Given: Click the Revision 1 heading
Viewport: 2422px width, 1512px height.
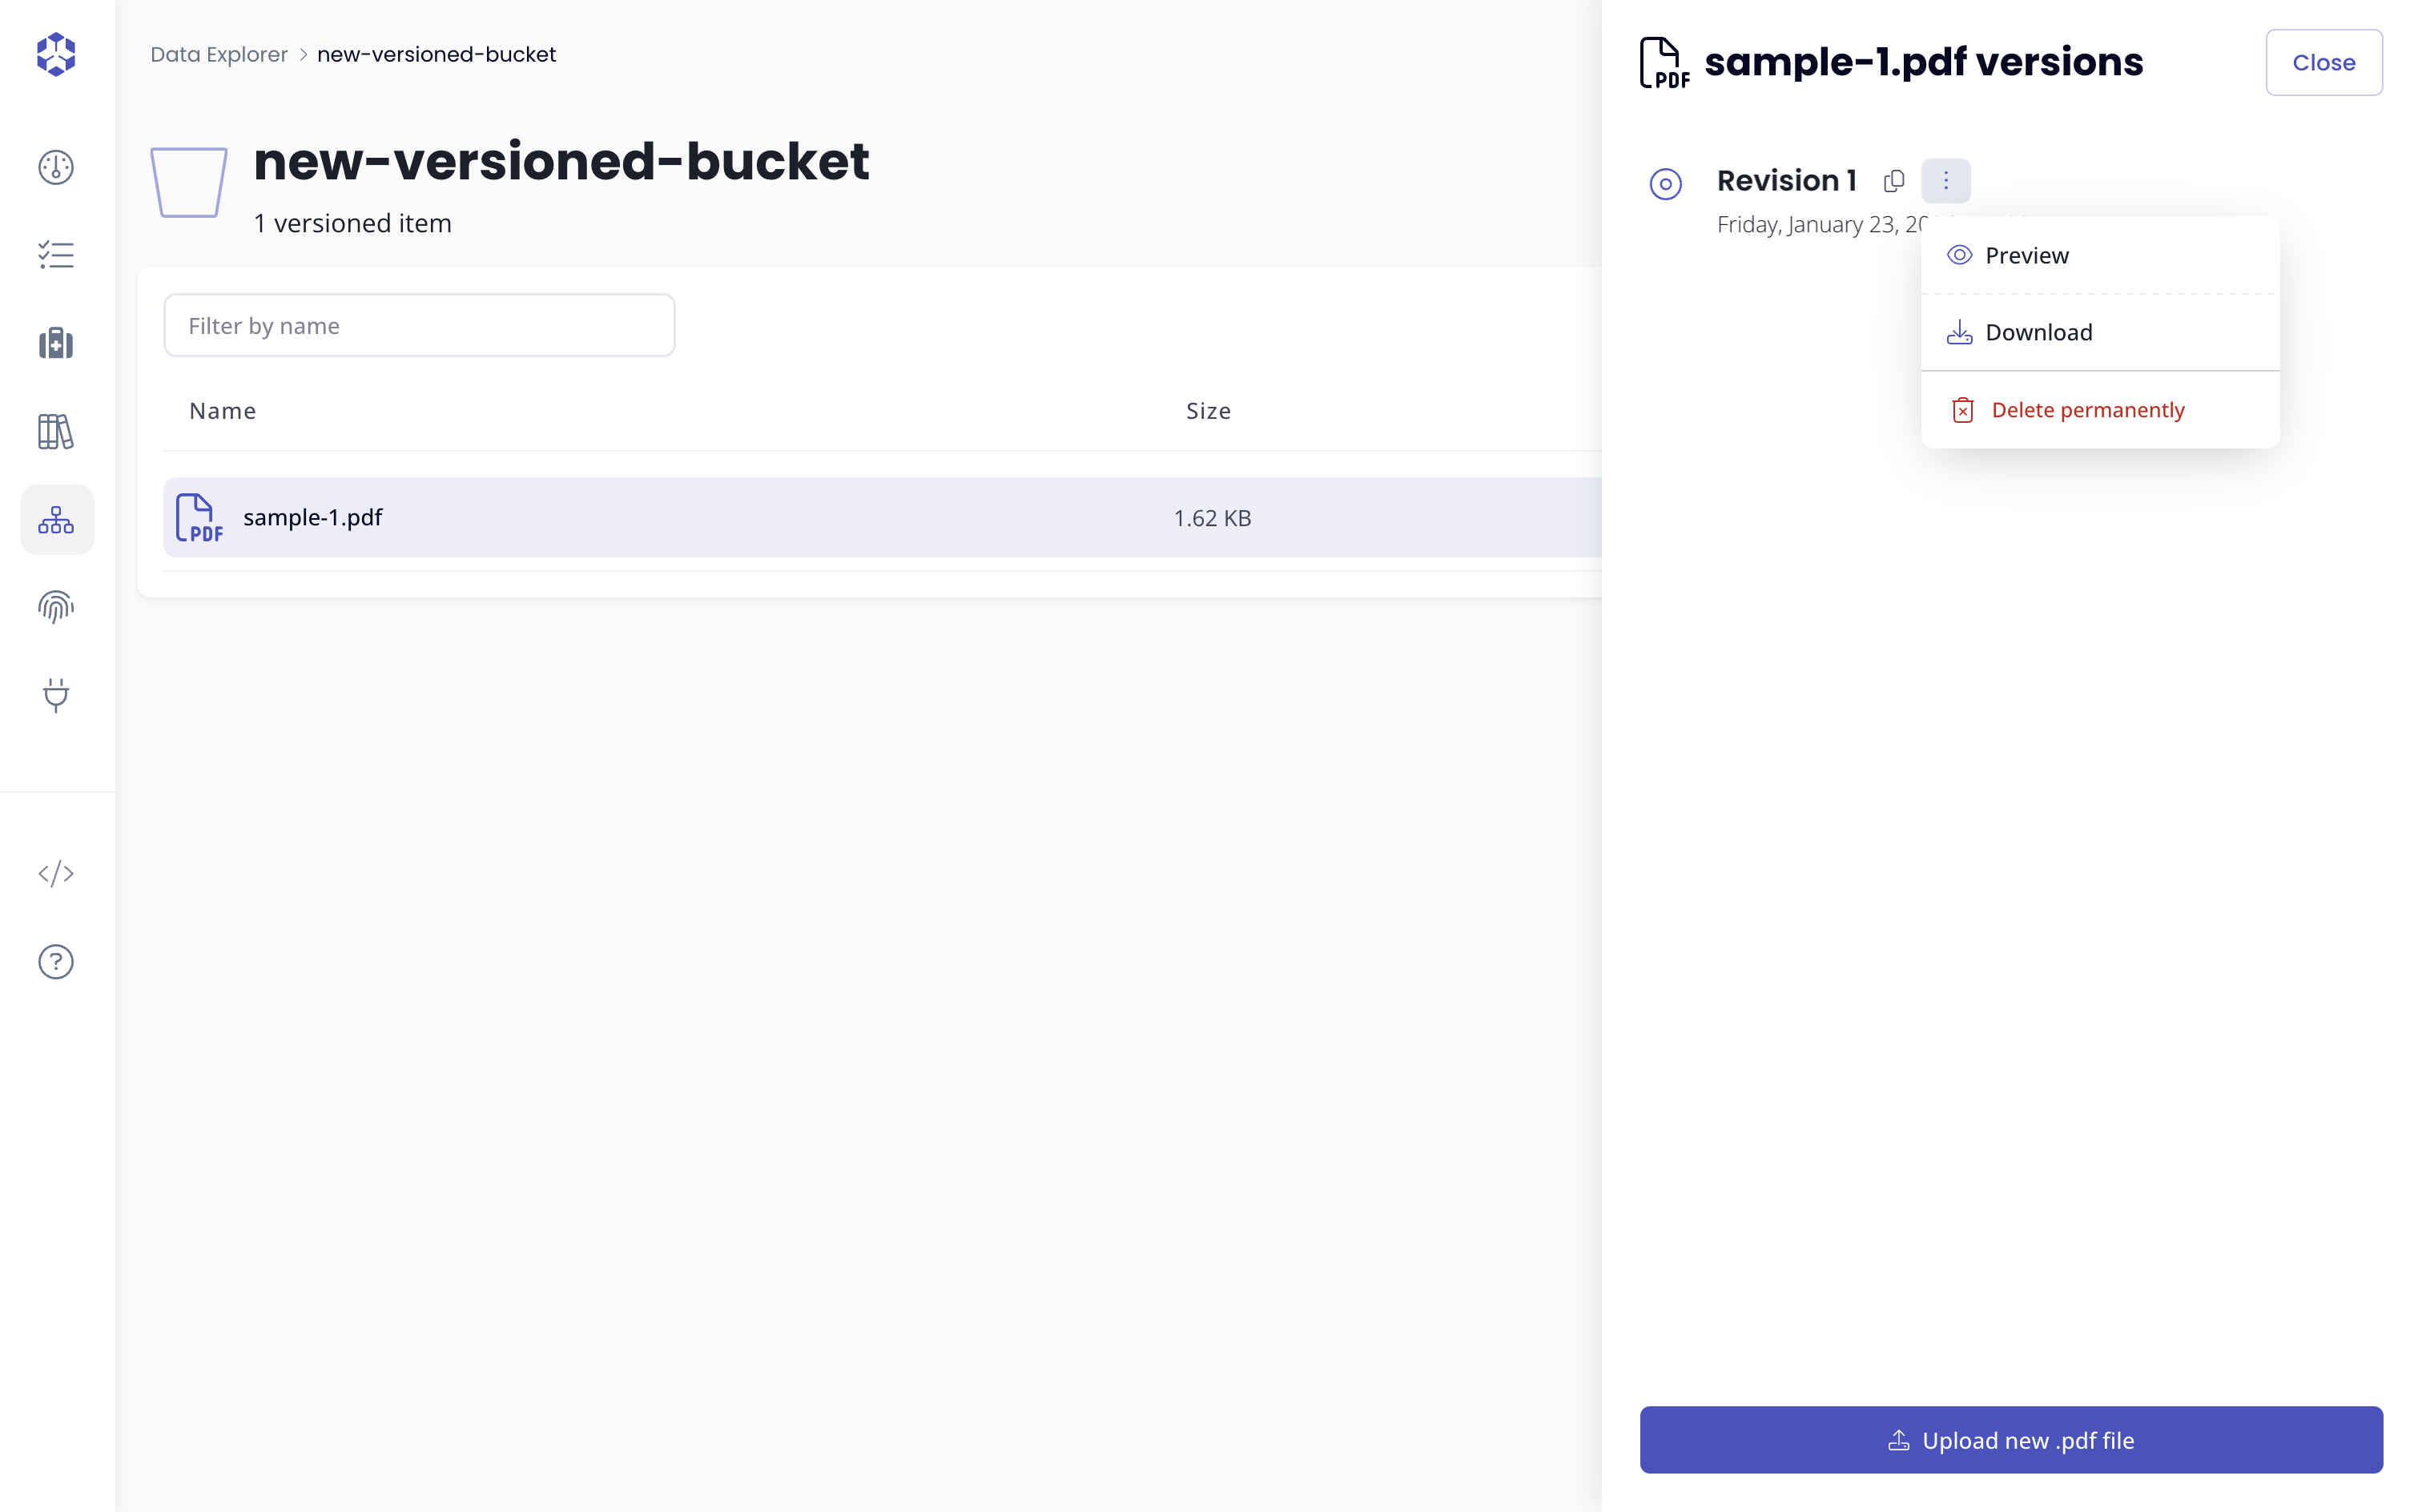Looking at the screenshot, I should point(1787,180).
